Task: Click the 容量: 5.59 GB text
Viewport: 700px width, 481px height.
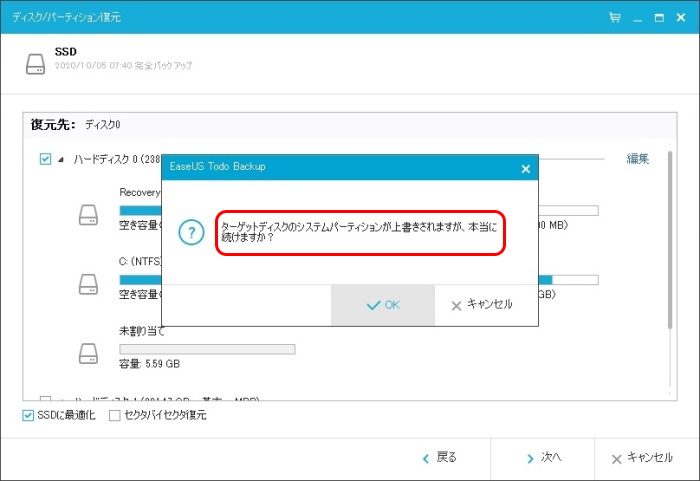Action: pyautogui.click(x=150, y=364)
